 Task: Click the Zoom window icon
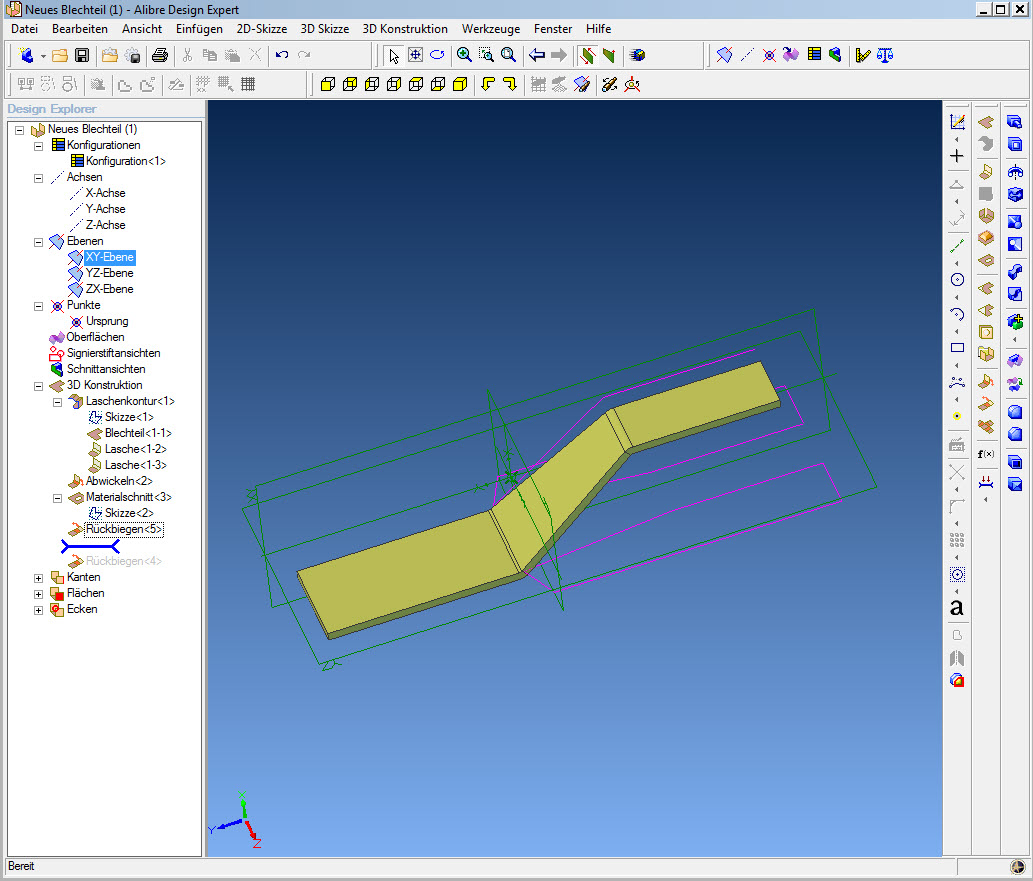(x=486, y=55)
